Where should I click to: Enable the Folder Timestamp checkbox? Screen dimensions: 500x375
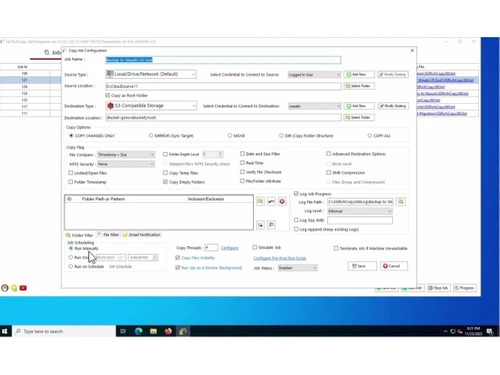pos(71,182)
